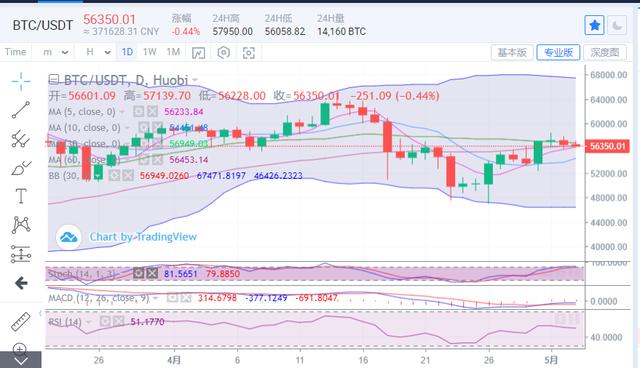The height and width of the screenshot is (368, 640).
Task: Select the 1W interval
Action: tap(149, 52)
